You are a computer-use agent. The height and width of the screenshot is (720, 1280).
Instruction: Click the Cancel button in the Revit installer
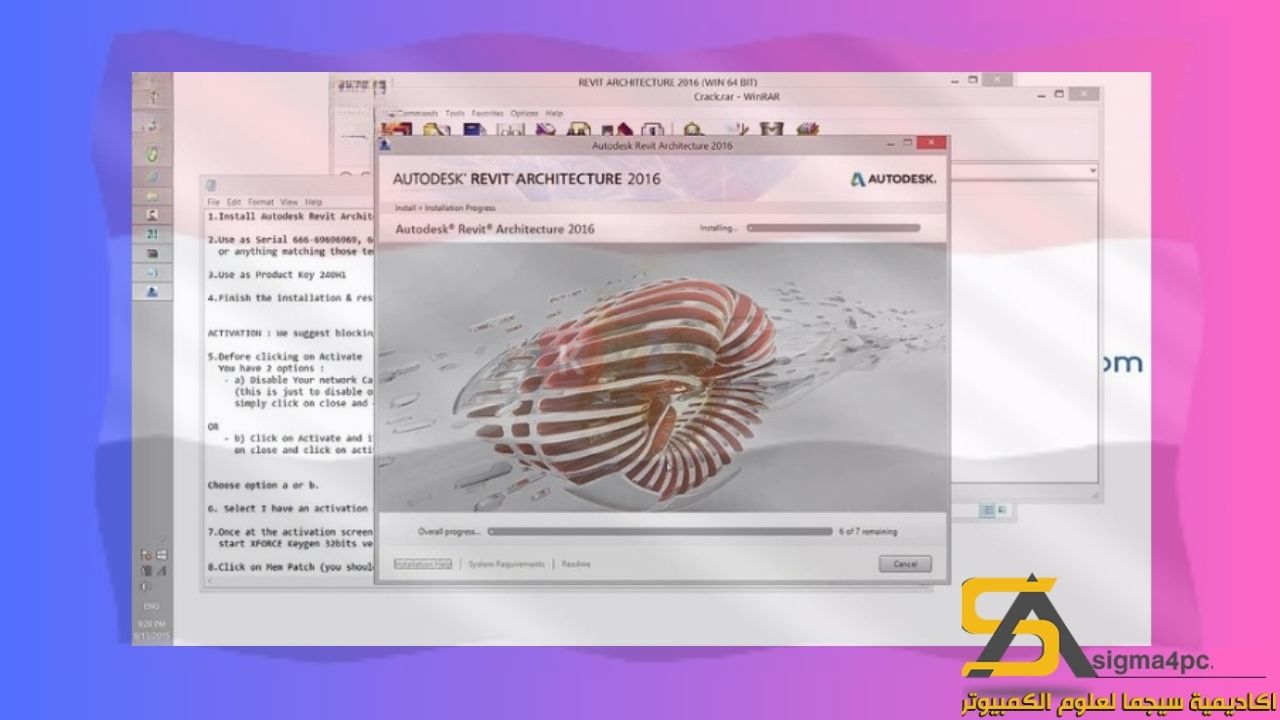point(905,564)
